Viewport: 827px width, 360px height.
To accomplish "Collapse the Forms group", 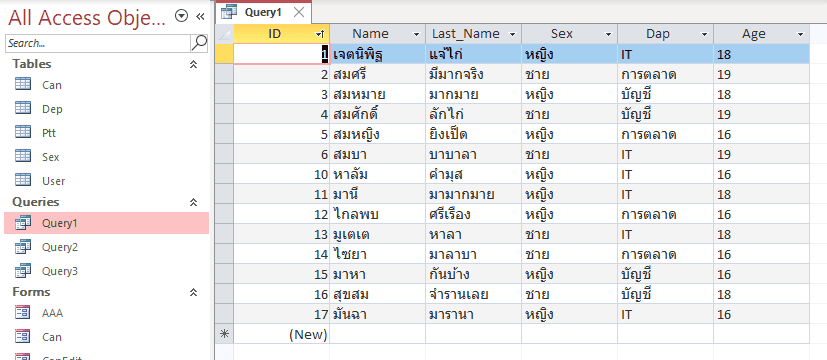I will [x=194, y=293].
